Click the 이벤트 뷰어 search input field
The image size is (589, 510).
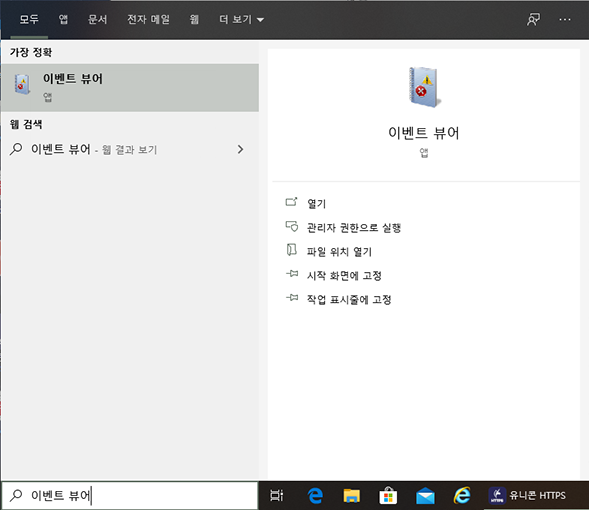click(x=130, y=496)
